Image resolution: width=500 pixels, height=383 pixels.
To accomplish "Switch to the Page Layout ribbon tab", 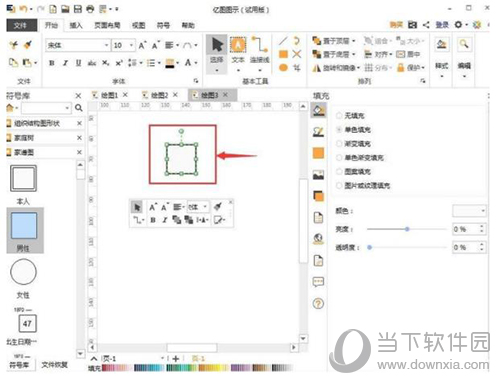I will coord(107,25).
